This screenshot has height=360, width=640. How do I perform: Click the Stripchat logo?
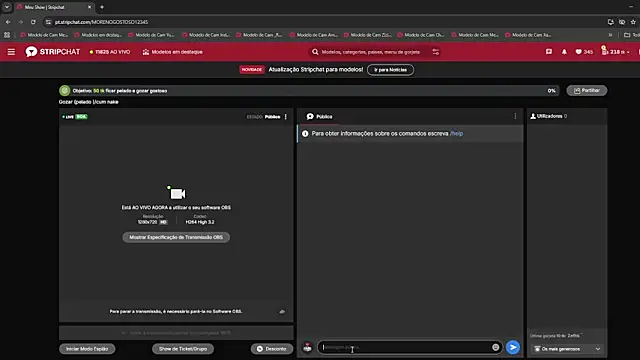(x=53, y=52)
